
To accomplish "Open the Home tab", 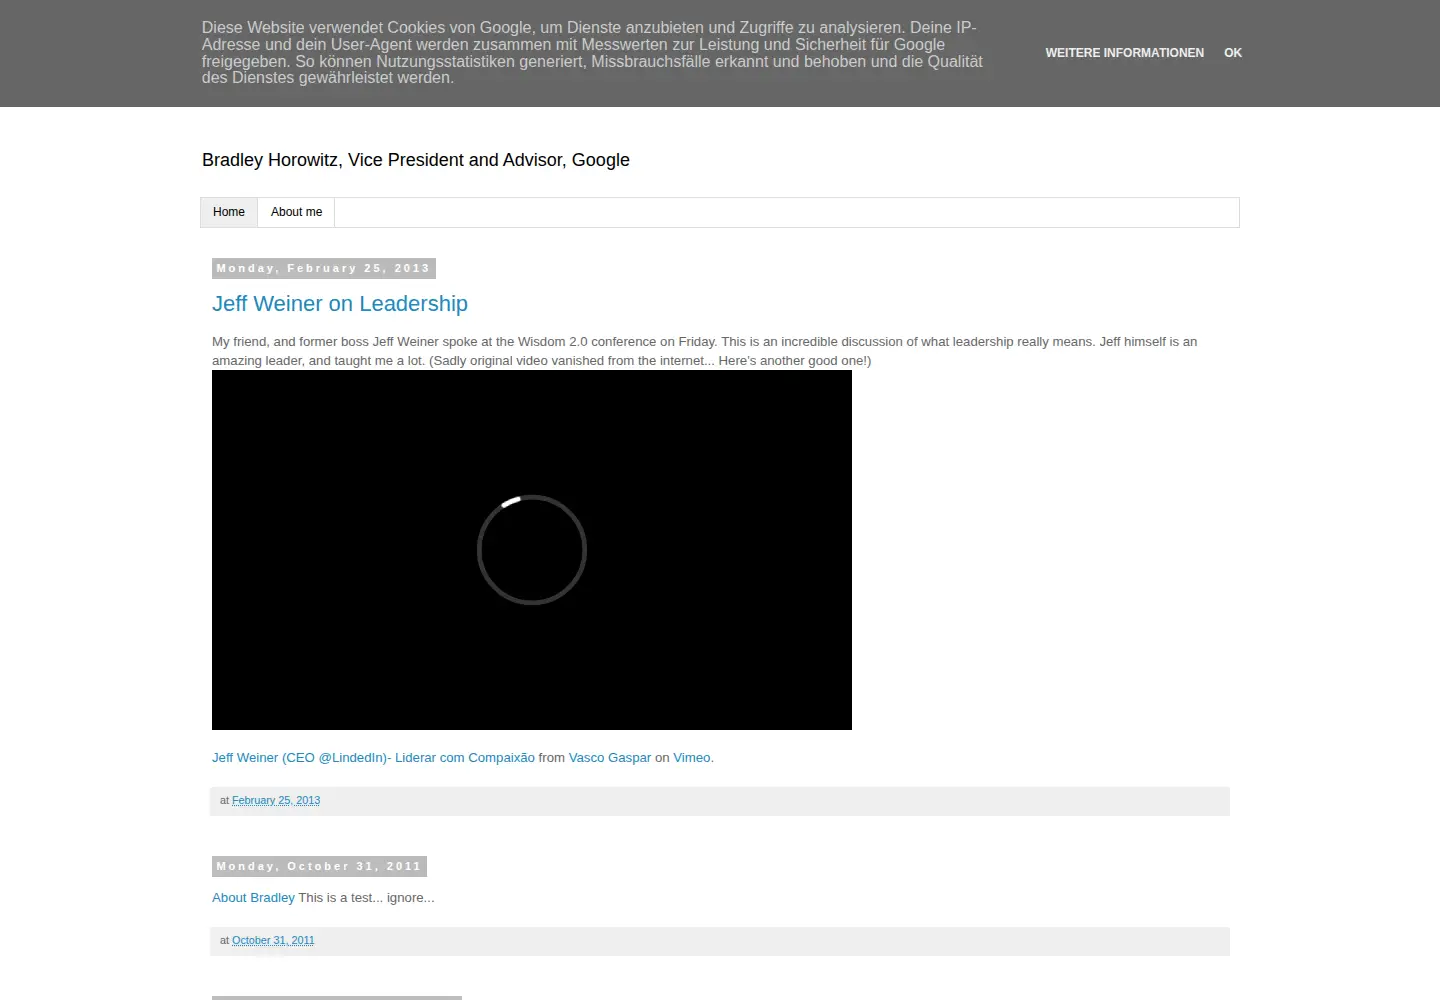I will (x=229, y=212).
